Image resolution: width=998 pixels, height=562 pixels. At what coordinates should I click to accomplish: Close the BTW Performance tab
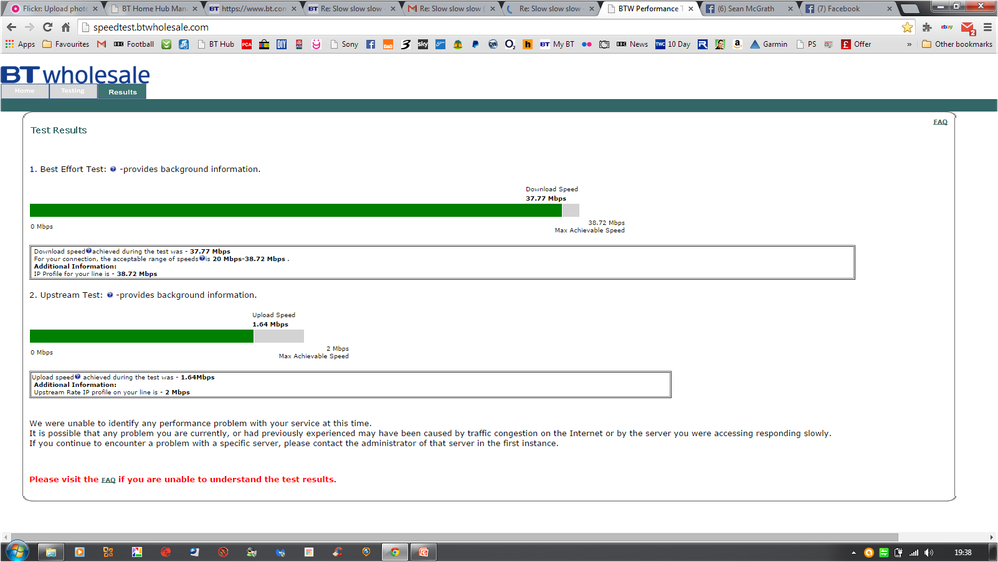tap(691, 9)
